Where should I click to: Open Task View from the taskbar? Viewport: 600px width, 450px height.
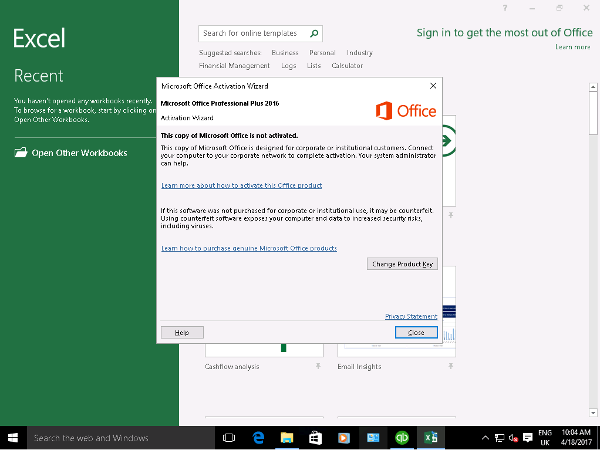pyautogui.click(x=229, y=438)
